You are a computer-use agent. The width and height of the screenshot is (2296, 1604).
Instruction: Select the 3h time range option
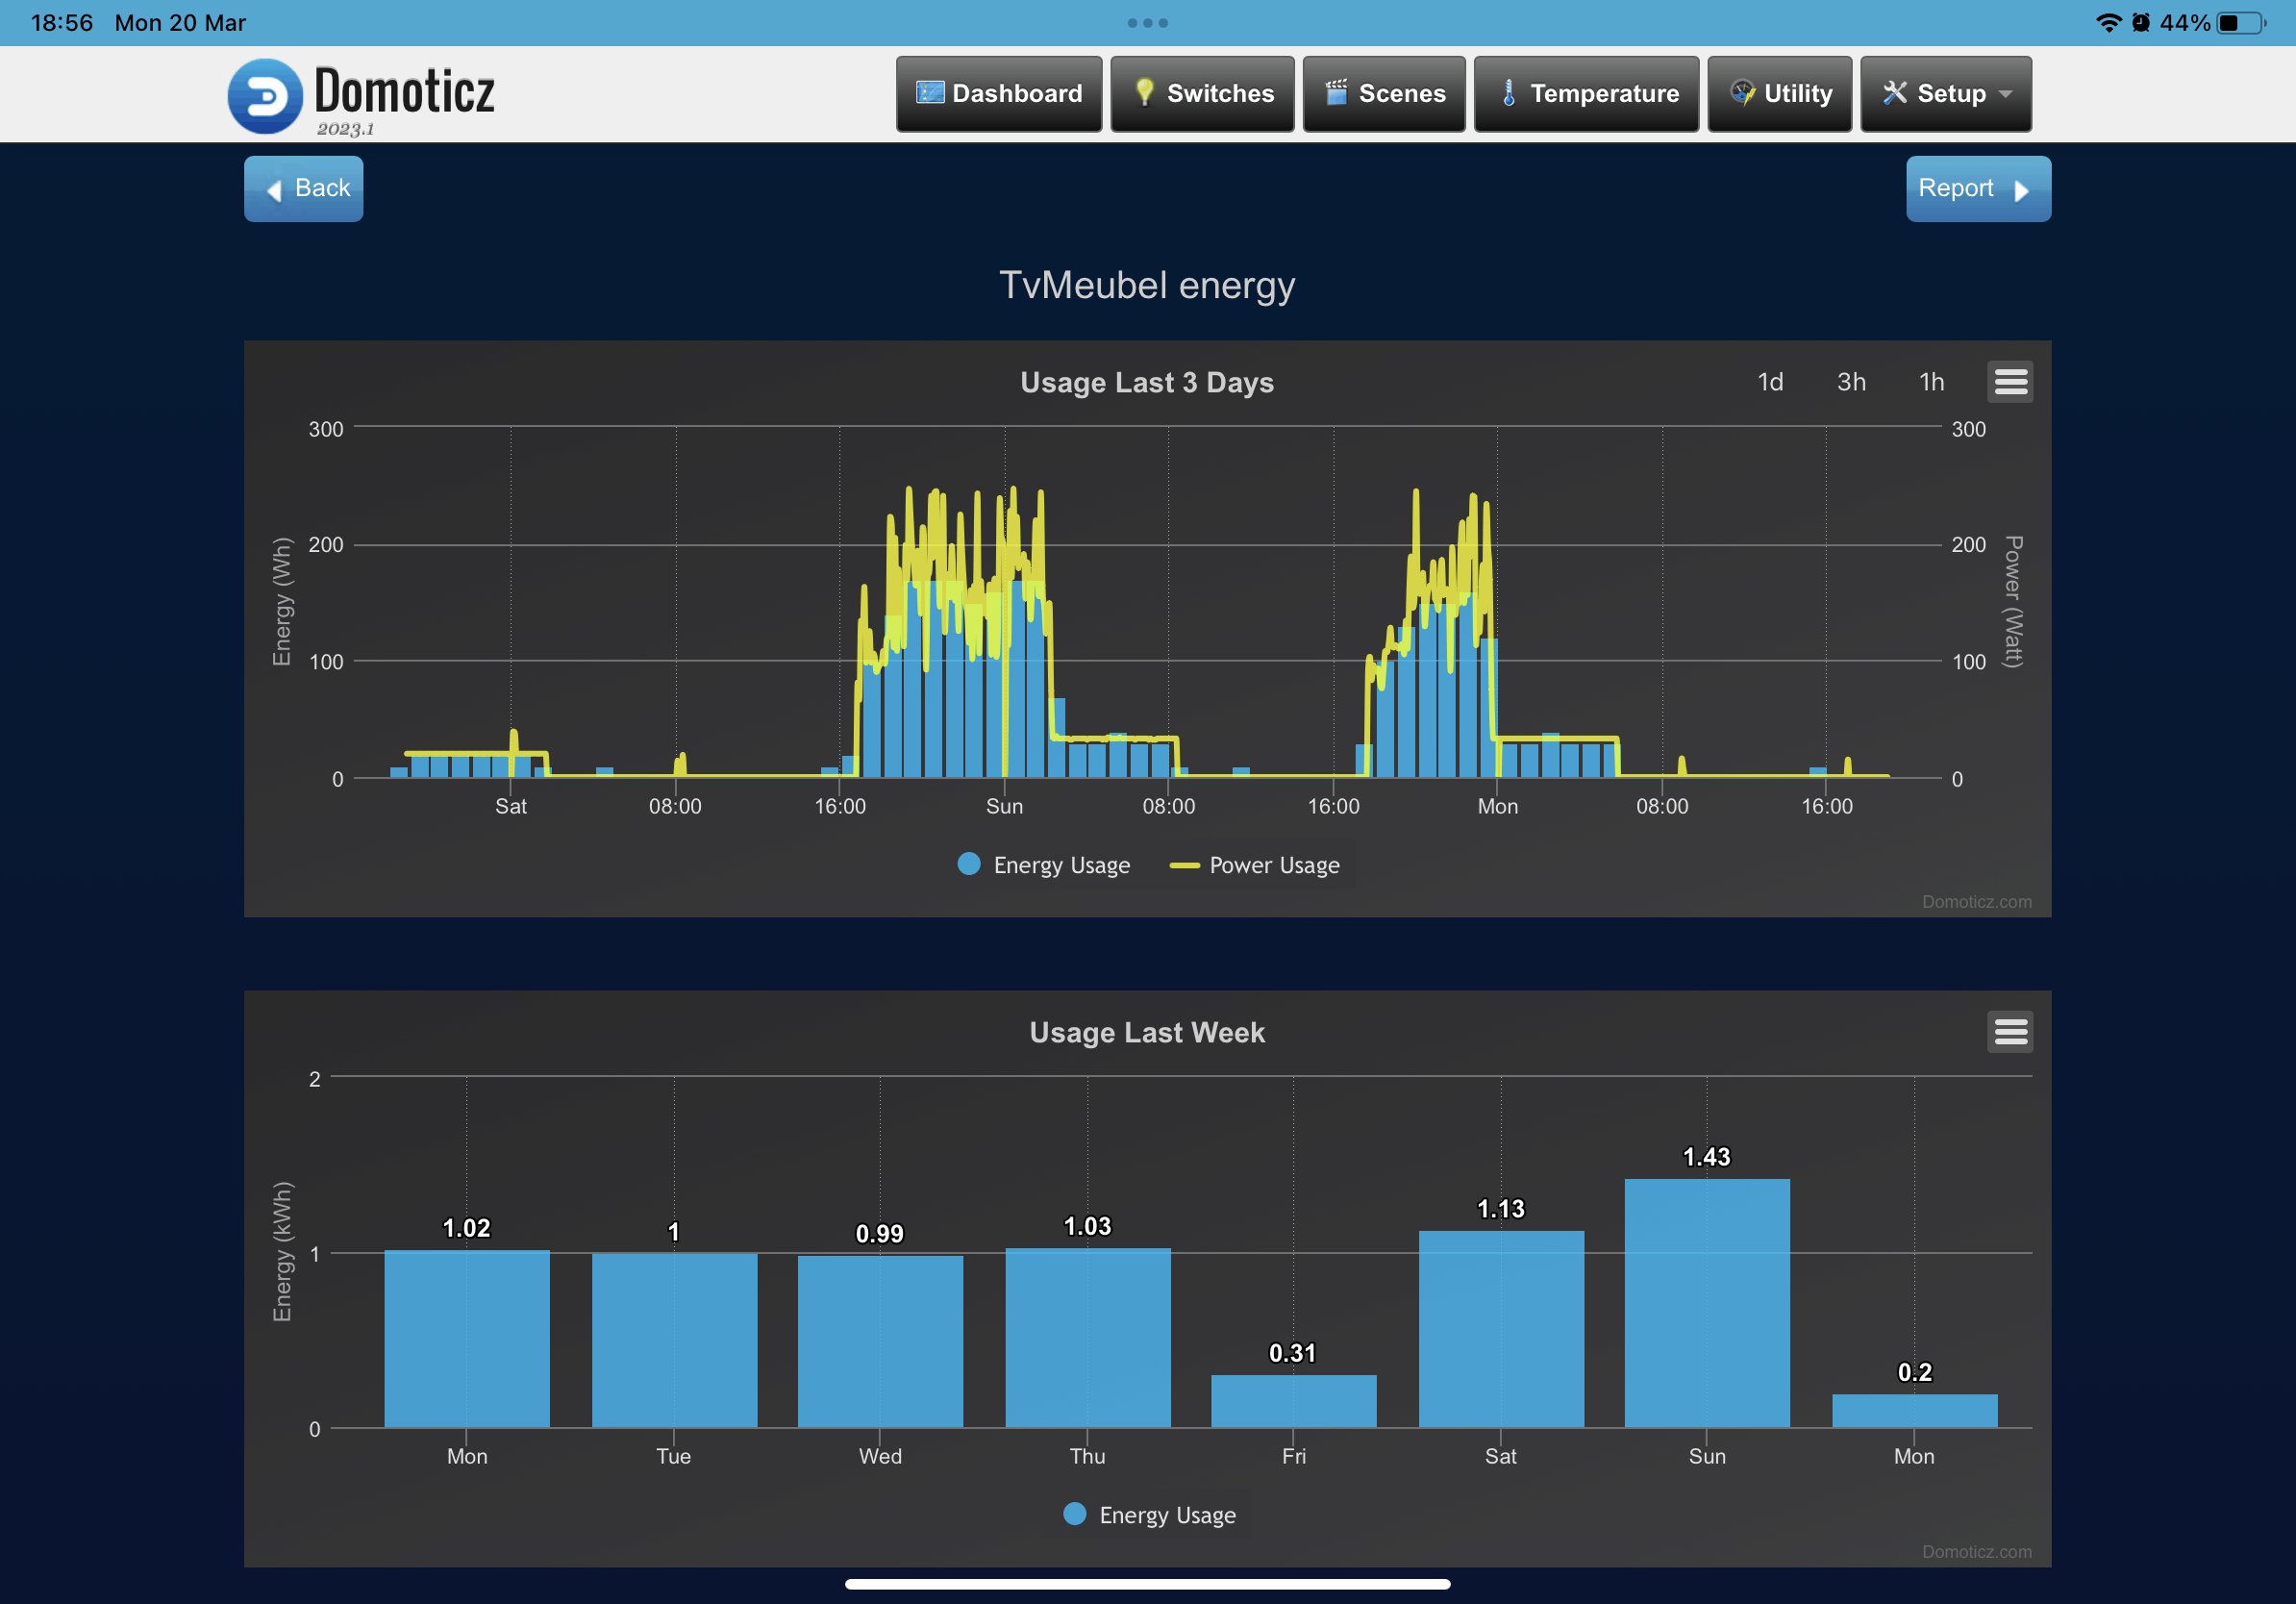[x=1851, y=382]
